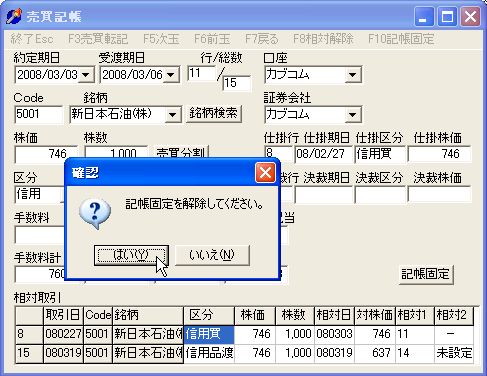487x376 pixels.
Task: Select the F10記帳固定 menu item
Action: (x=401, y=39)
